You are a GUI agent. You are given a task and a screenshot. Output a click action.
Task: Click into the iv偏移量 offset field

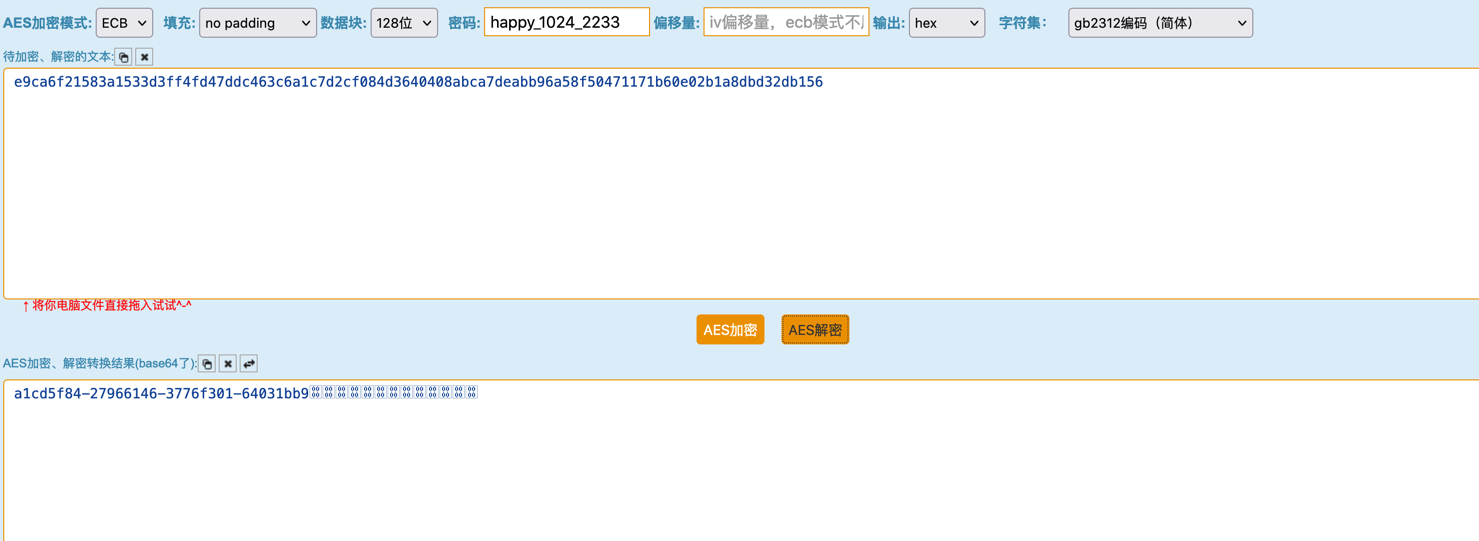point(785,22)
